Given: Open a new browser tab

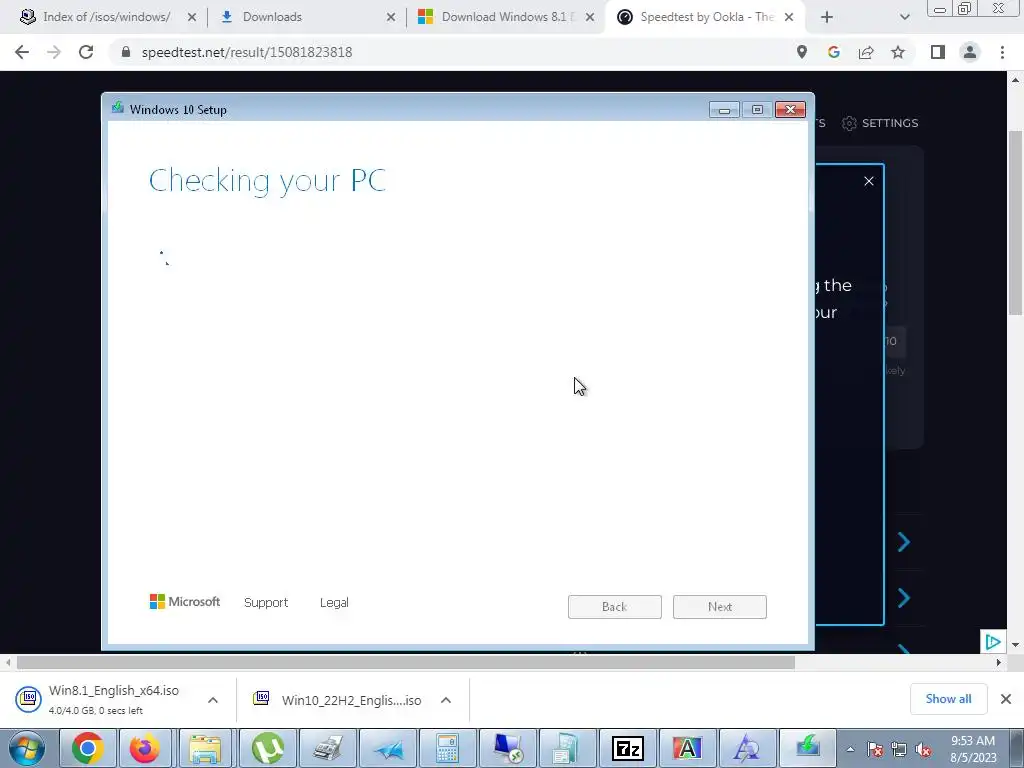Looking at the screenshot, I should pos(827,17).
